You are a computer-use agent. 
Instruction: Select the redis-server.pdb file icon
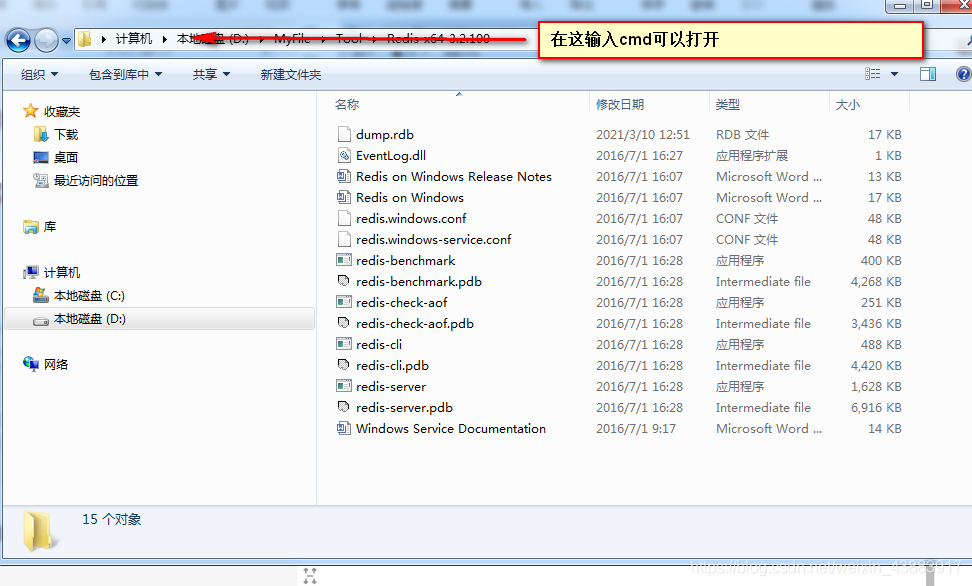(x=344, y=407)
